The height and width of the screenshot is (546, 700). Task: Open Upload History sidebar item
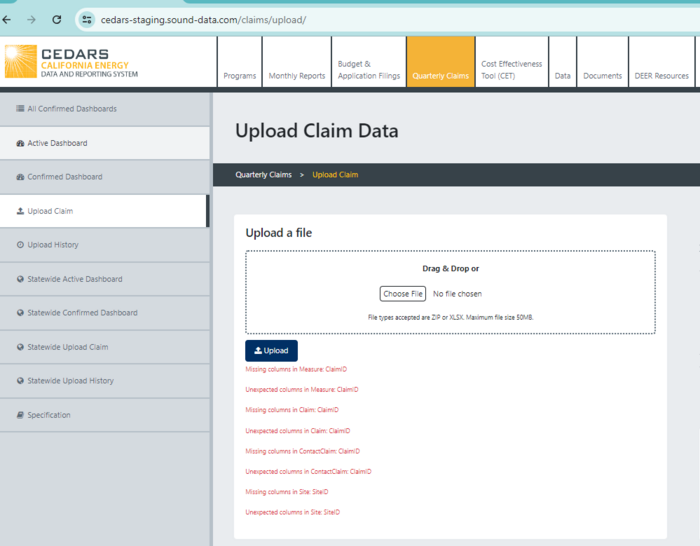coord(53,245)
